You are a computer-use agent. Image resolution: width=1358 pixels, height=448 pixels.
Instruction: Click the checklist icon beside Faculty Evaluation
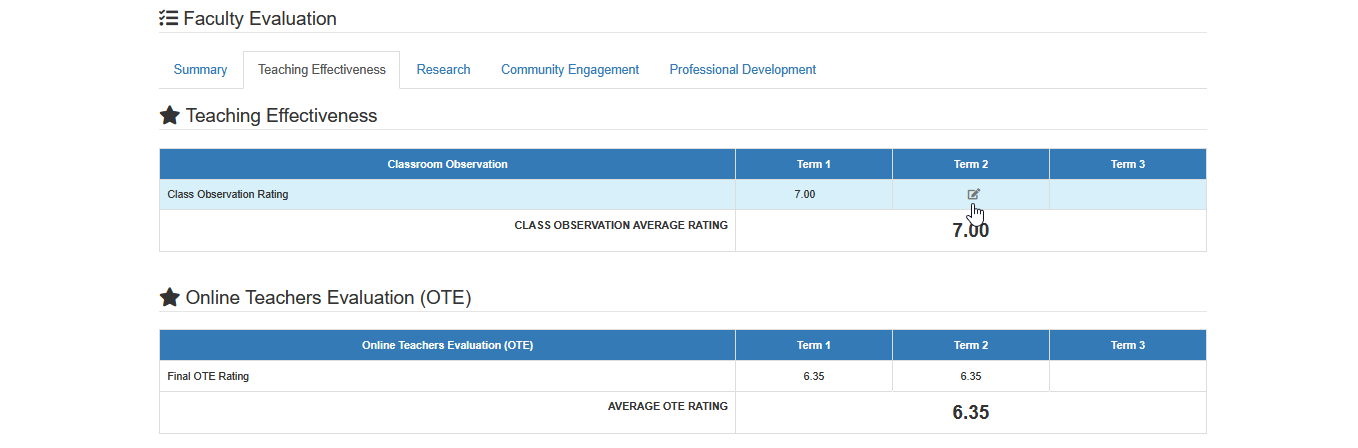point(169,18)
